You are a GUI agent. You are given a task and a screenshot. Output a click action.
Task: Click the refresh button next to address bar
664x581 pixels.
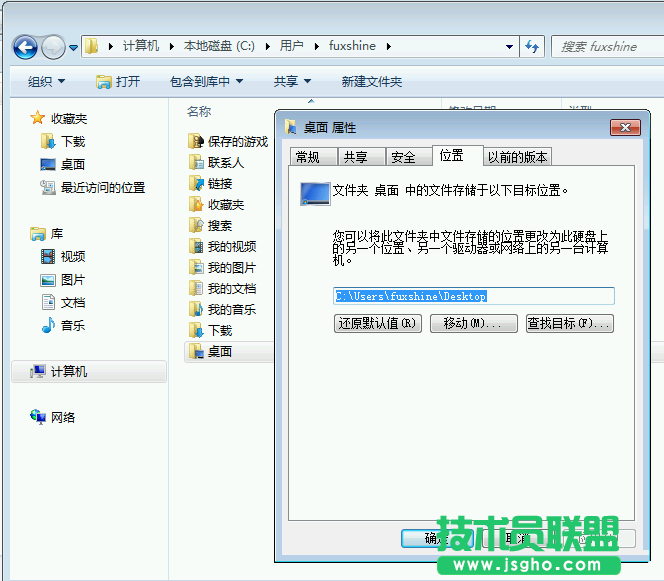[532, 47]
